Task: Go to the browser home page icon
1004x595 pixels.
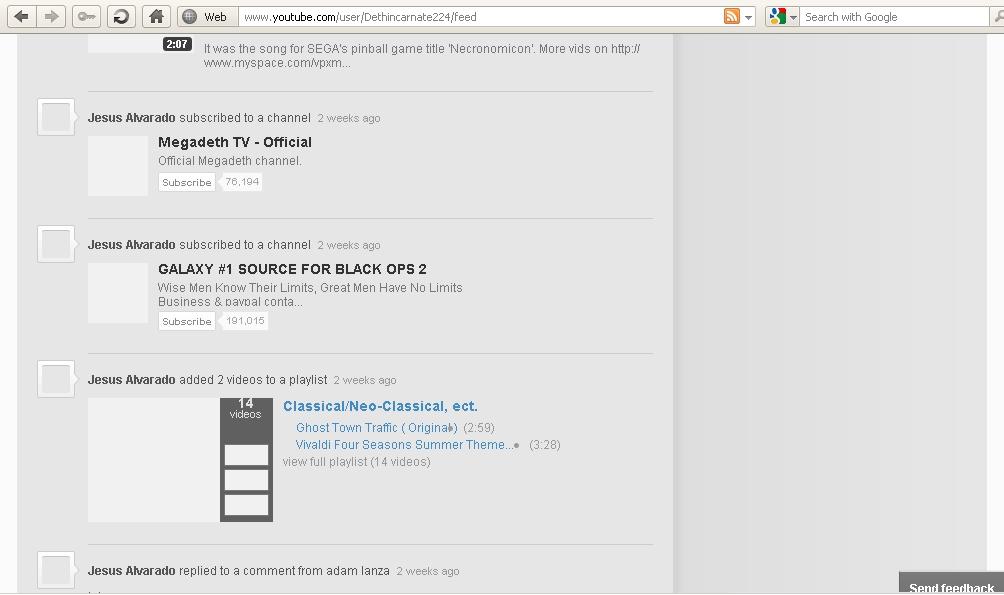Action: click(156, 17)
